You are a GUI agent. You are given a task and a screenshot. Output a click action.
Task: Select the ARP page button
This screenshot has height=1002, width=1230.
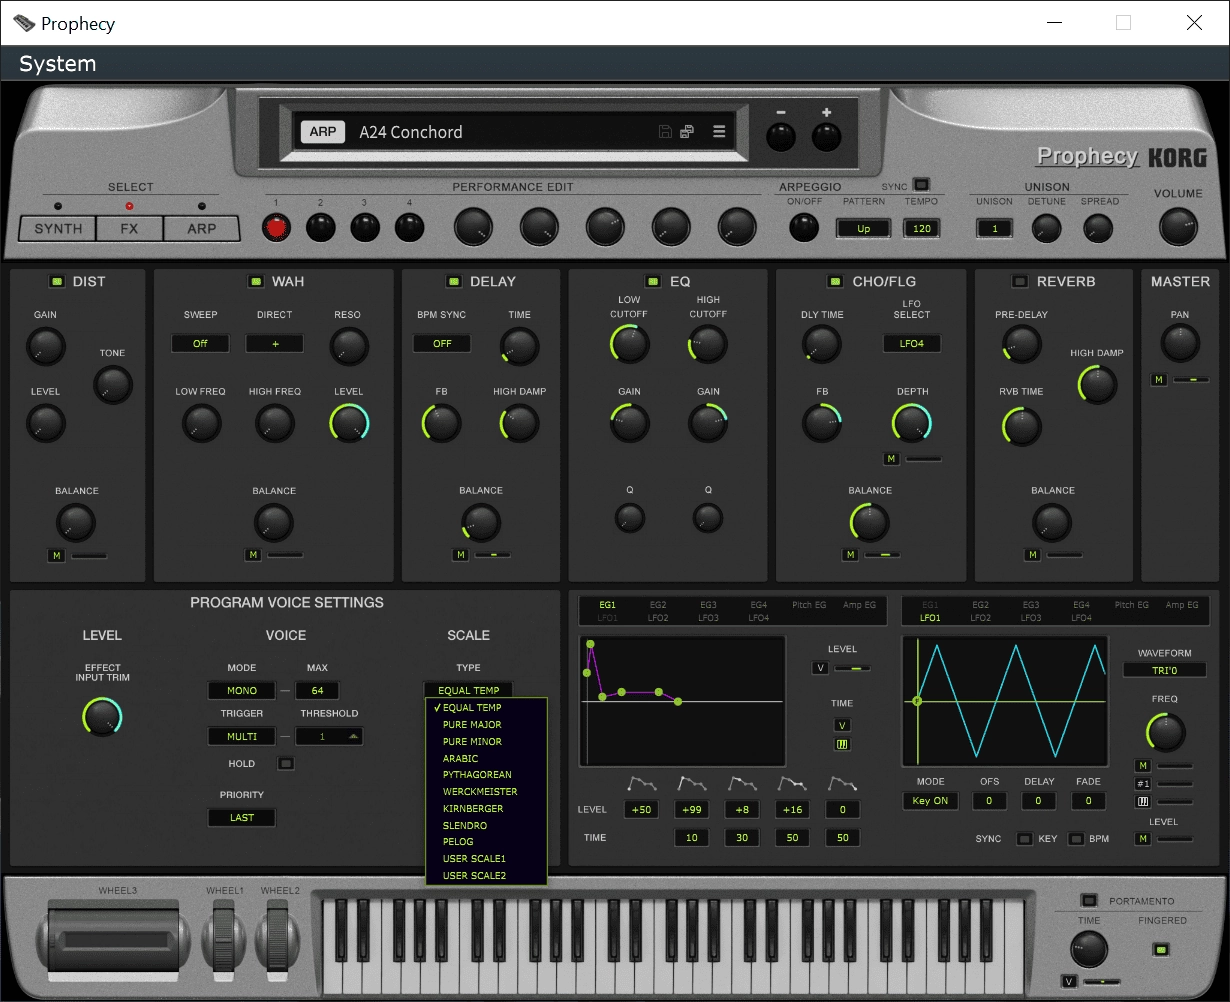tap(202, 228)
